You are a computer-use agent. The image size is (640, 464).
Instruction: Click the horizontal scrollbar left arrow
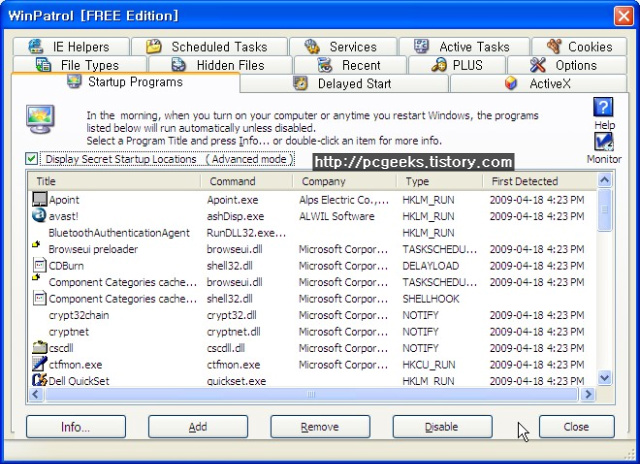(36, 394)
